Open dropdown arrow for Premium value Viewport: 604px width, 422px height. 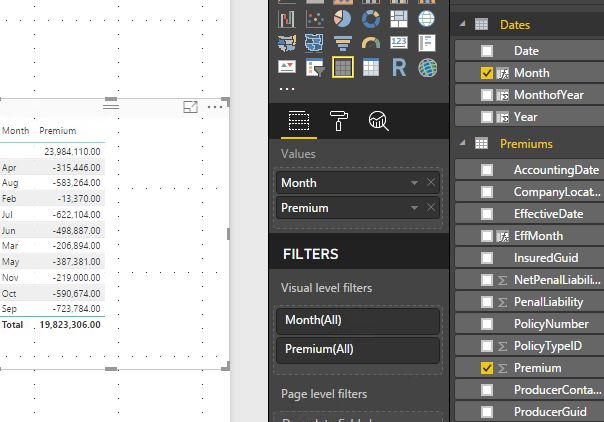[x=414, y=208]
